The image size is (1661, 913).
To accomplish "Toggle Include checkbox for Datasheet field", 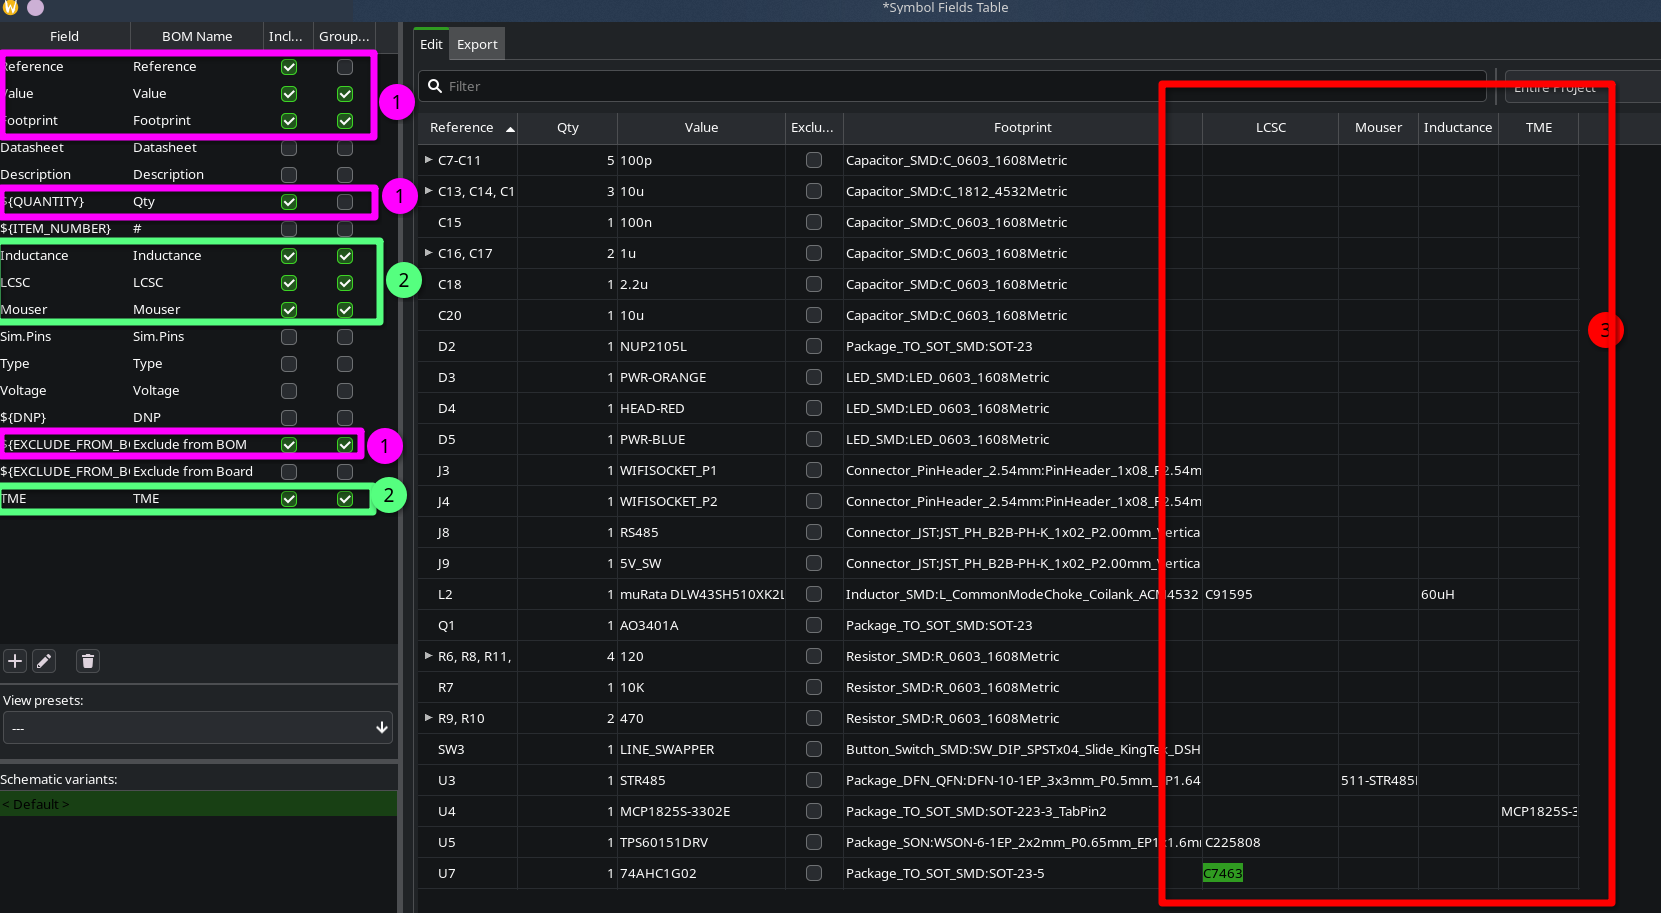I will point(289,148).
